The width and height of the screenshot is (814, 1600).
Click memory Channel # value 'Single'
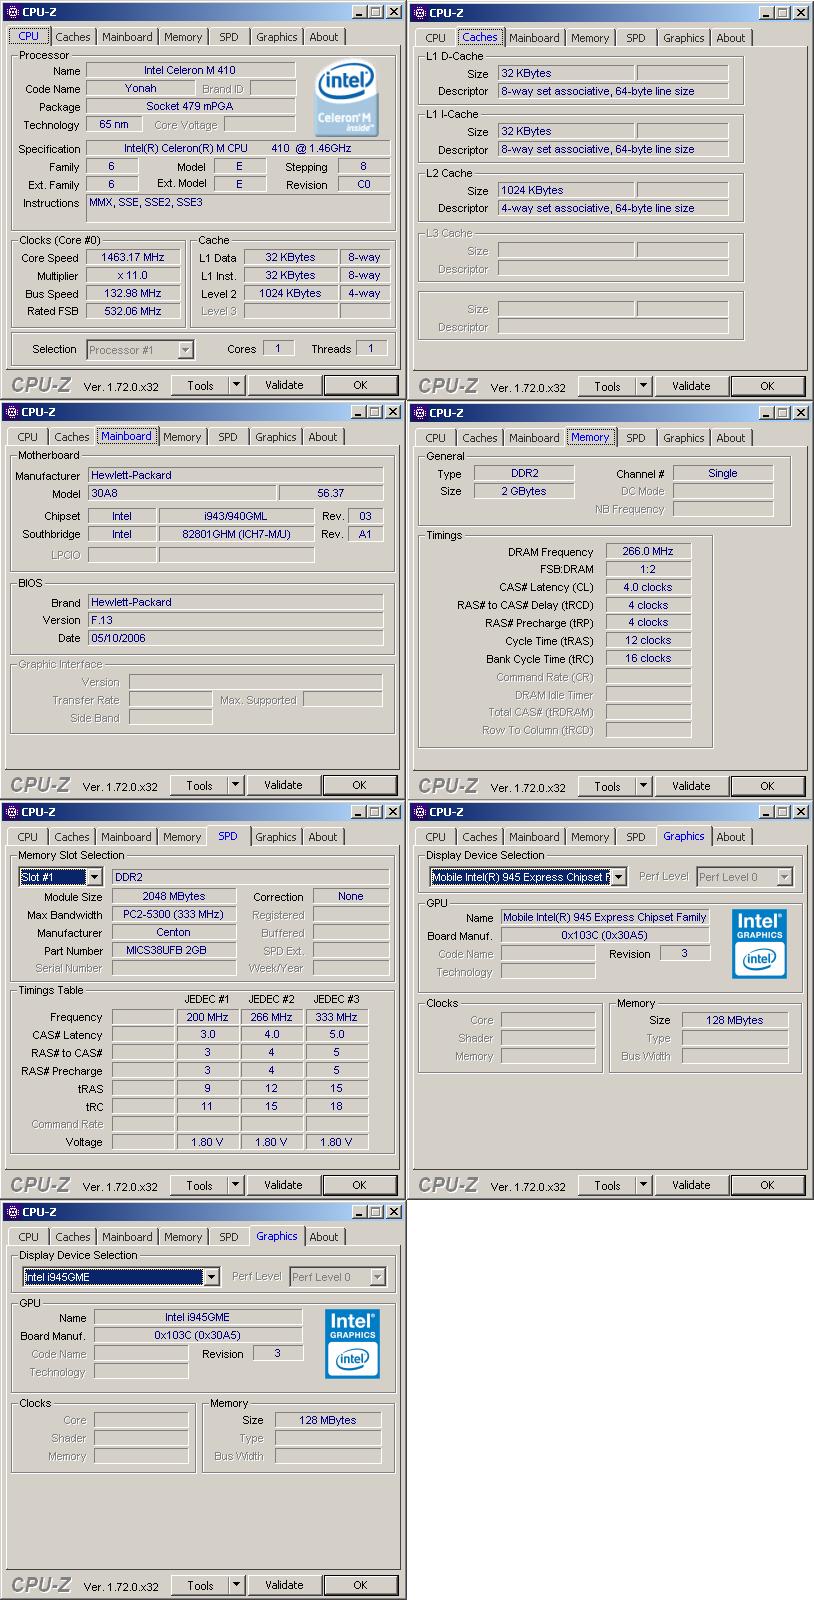722,473
